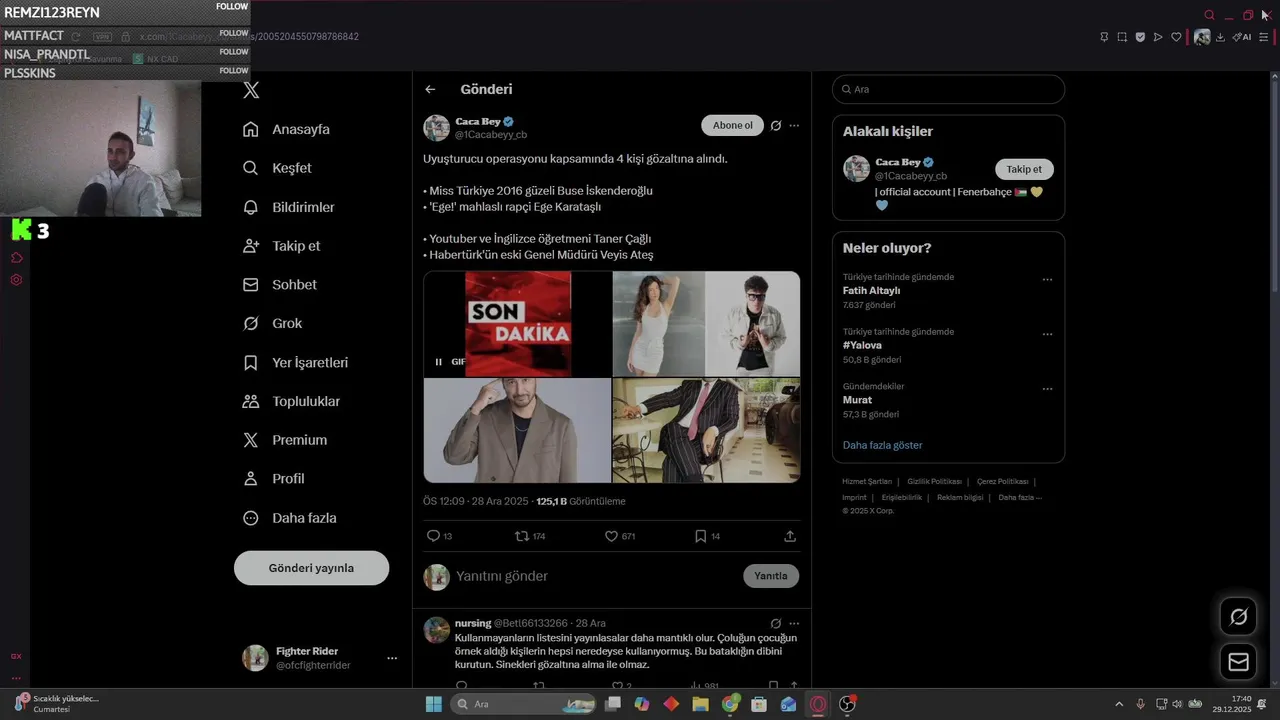Open the Takip et sidebar item
The width and height of the screenshot is (1280, 720).
[x=281, y=246]
